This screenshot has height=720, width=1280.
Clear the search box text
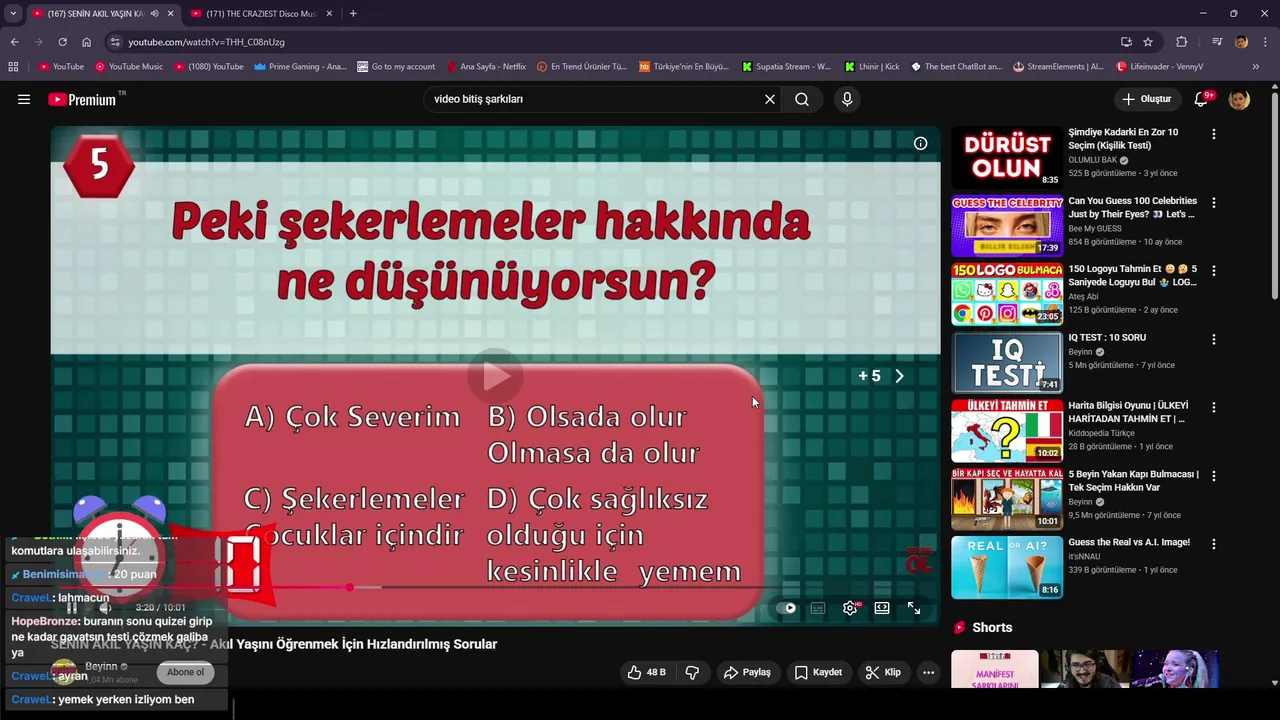point(770,99)
